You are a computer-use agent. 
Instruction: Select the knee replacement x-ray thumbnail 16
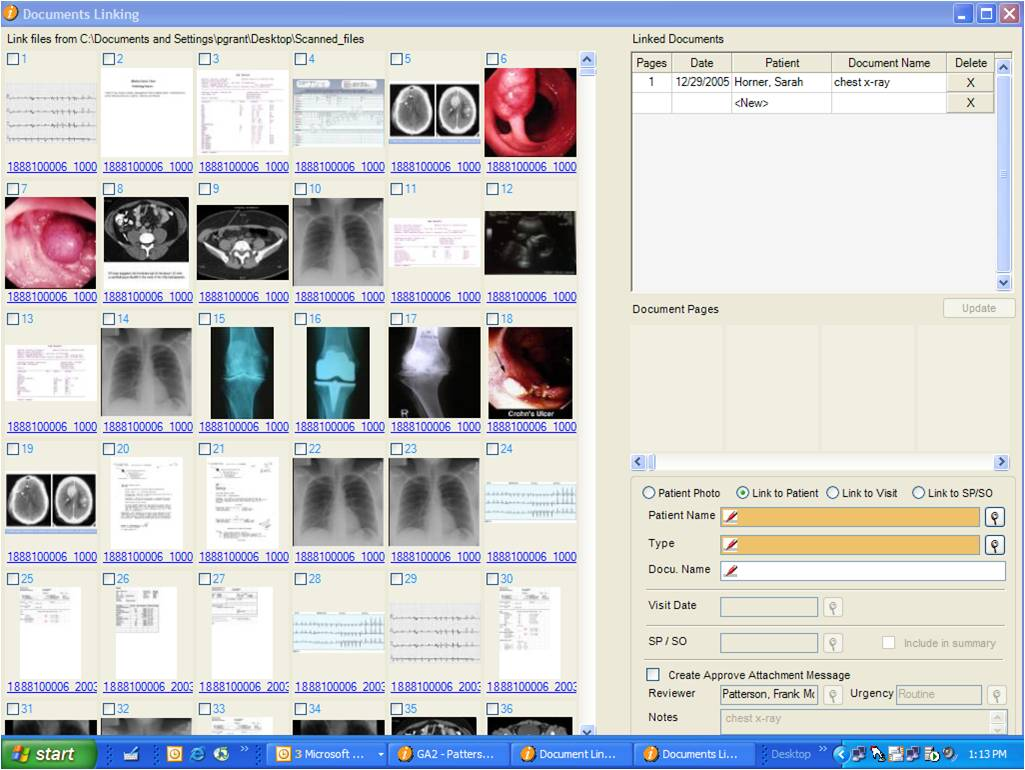[x=338, y=373]
